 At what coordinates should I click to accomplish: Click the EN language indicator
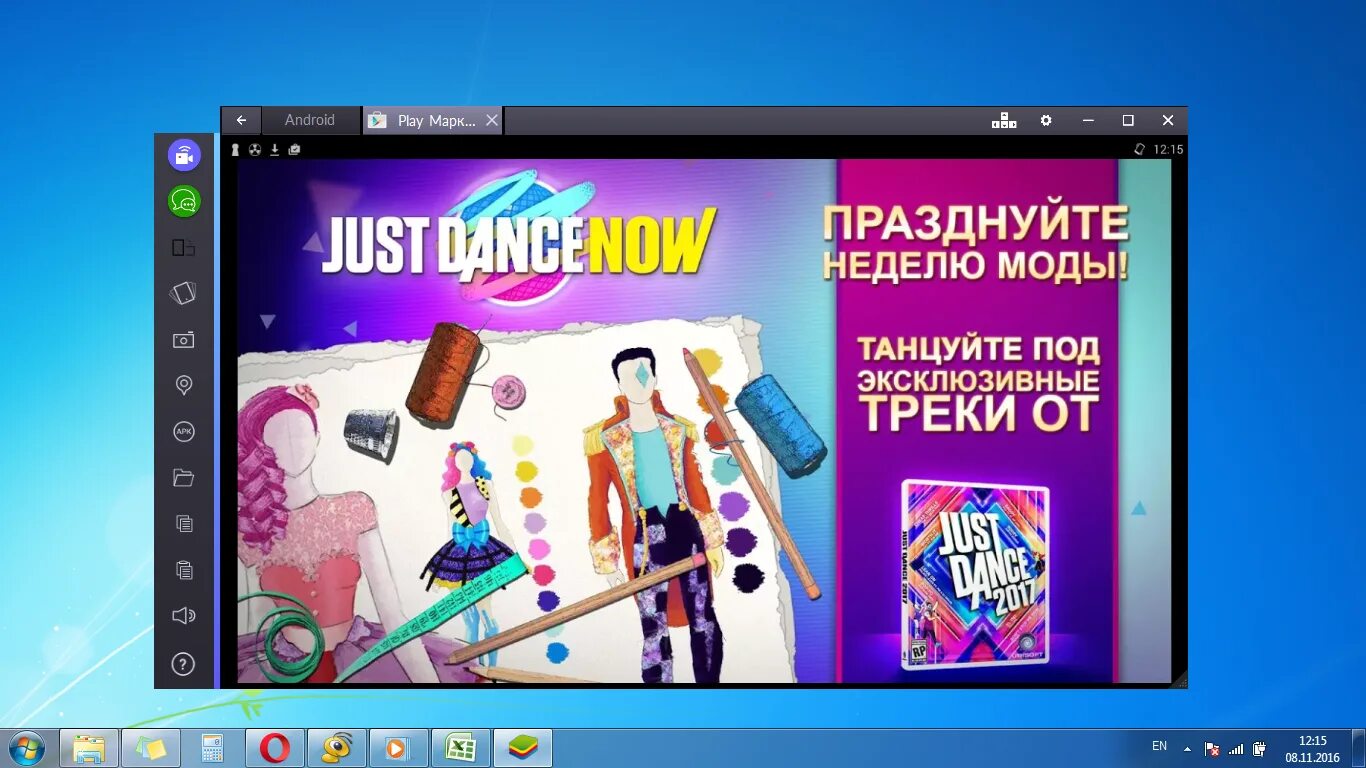coord(1159,746)
